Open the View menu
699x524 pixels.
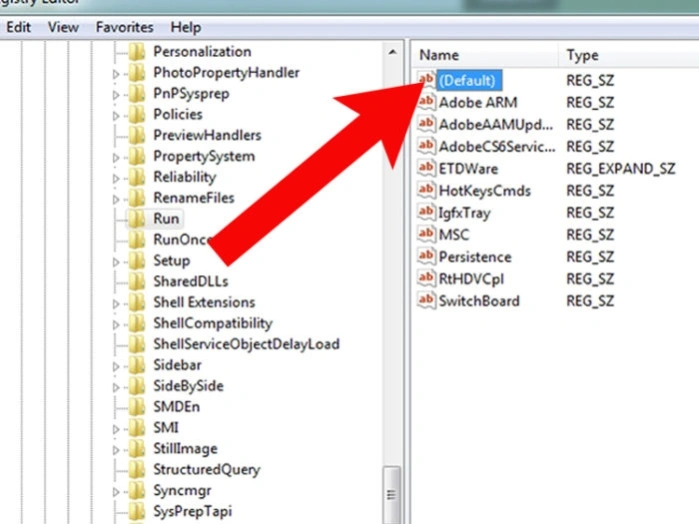(x=63, y=27)
